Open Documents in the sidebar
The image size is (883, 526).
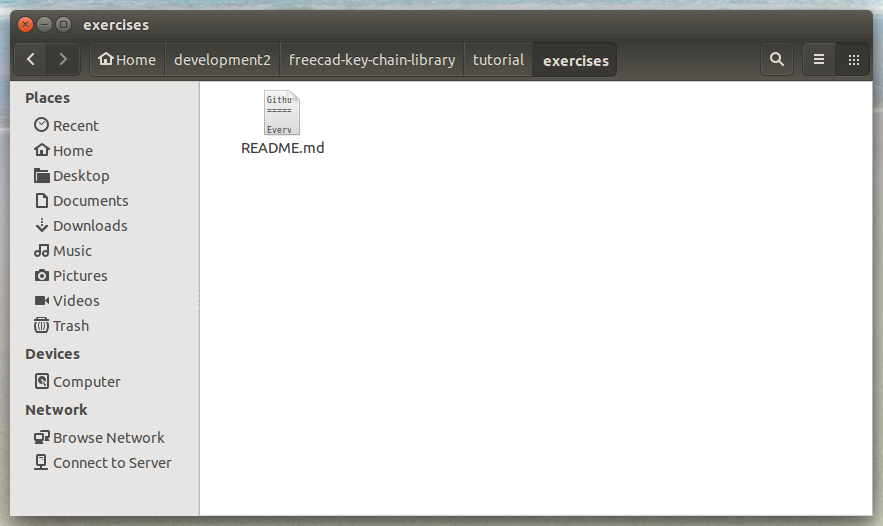click(104, 201)
